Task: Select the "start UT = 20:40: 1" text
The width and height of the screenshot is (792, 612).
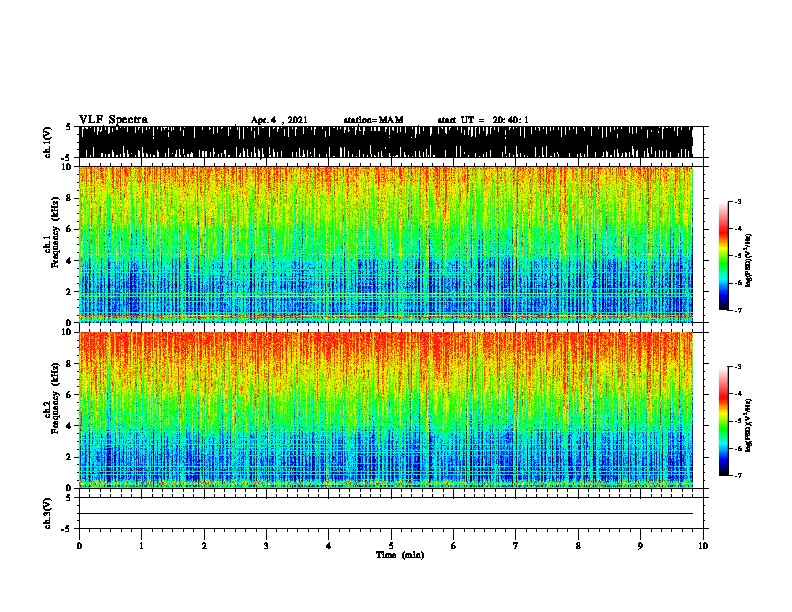Action: click(483, 120)
